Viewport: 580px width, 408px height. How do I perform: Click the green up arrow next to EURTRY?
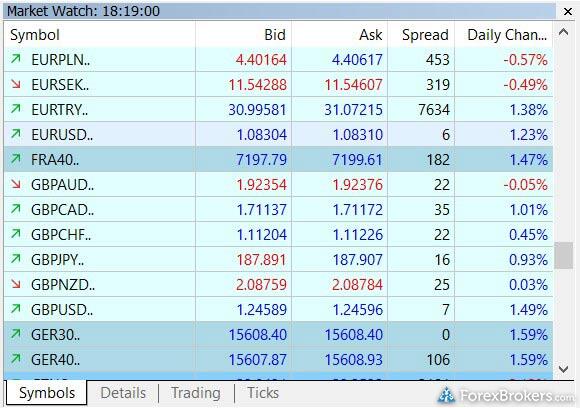tap(16, 109)
